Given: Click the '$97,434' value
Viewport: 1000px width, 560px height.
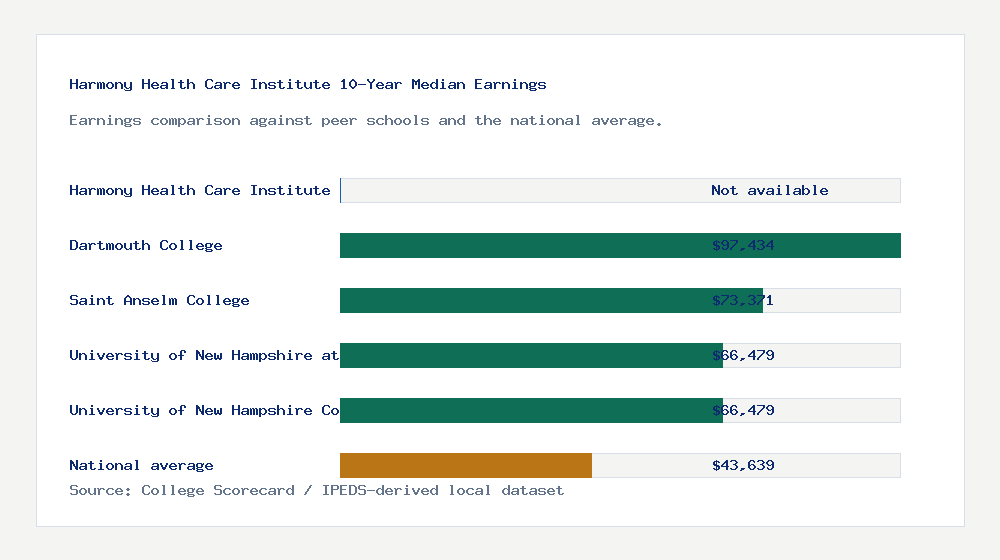Looking at the screenshot, I should coord(743,246).
